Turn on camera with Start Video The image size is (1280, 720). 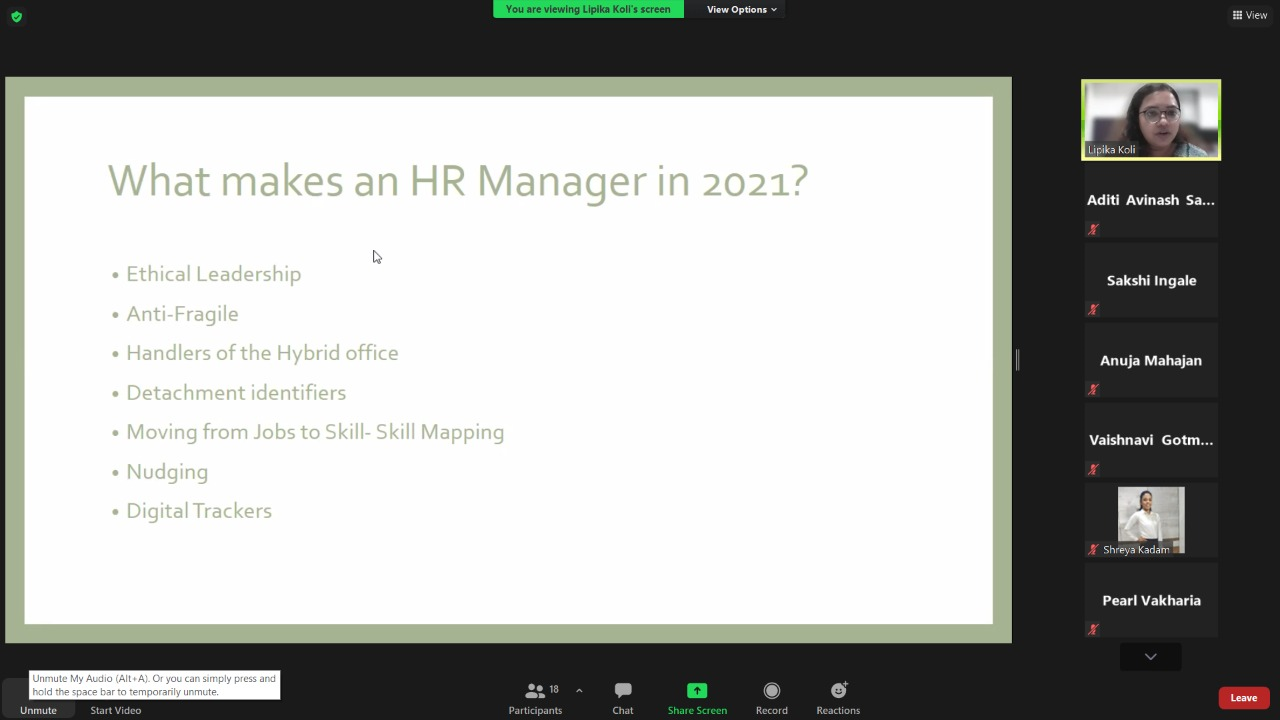pos(116,709)
